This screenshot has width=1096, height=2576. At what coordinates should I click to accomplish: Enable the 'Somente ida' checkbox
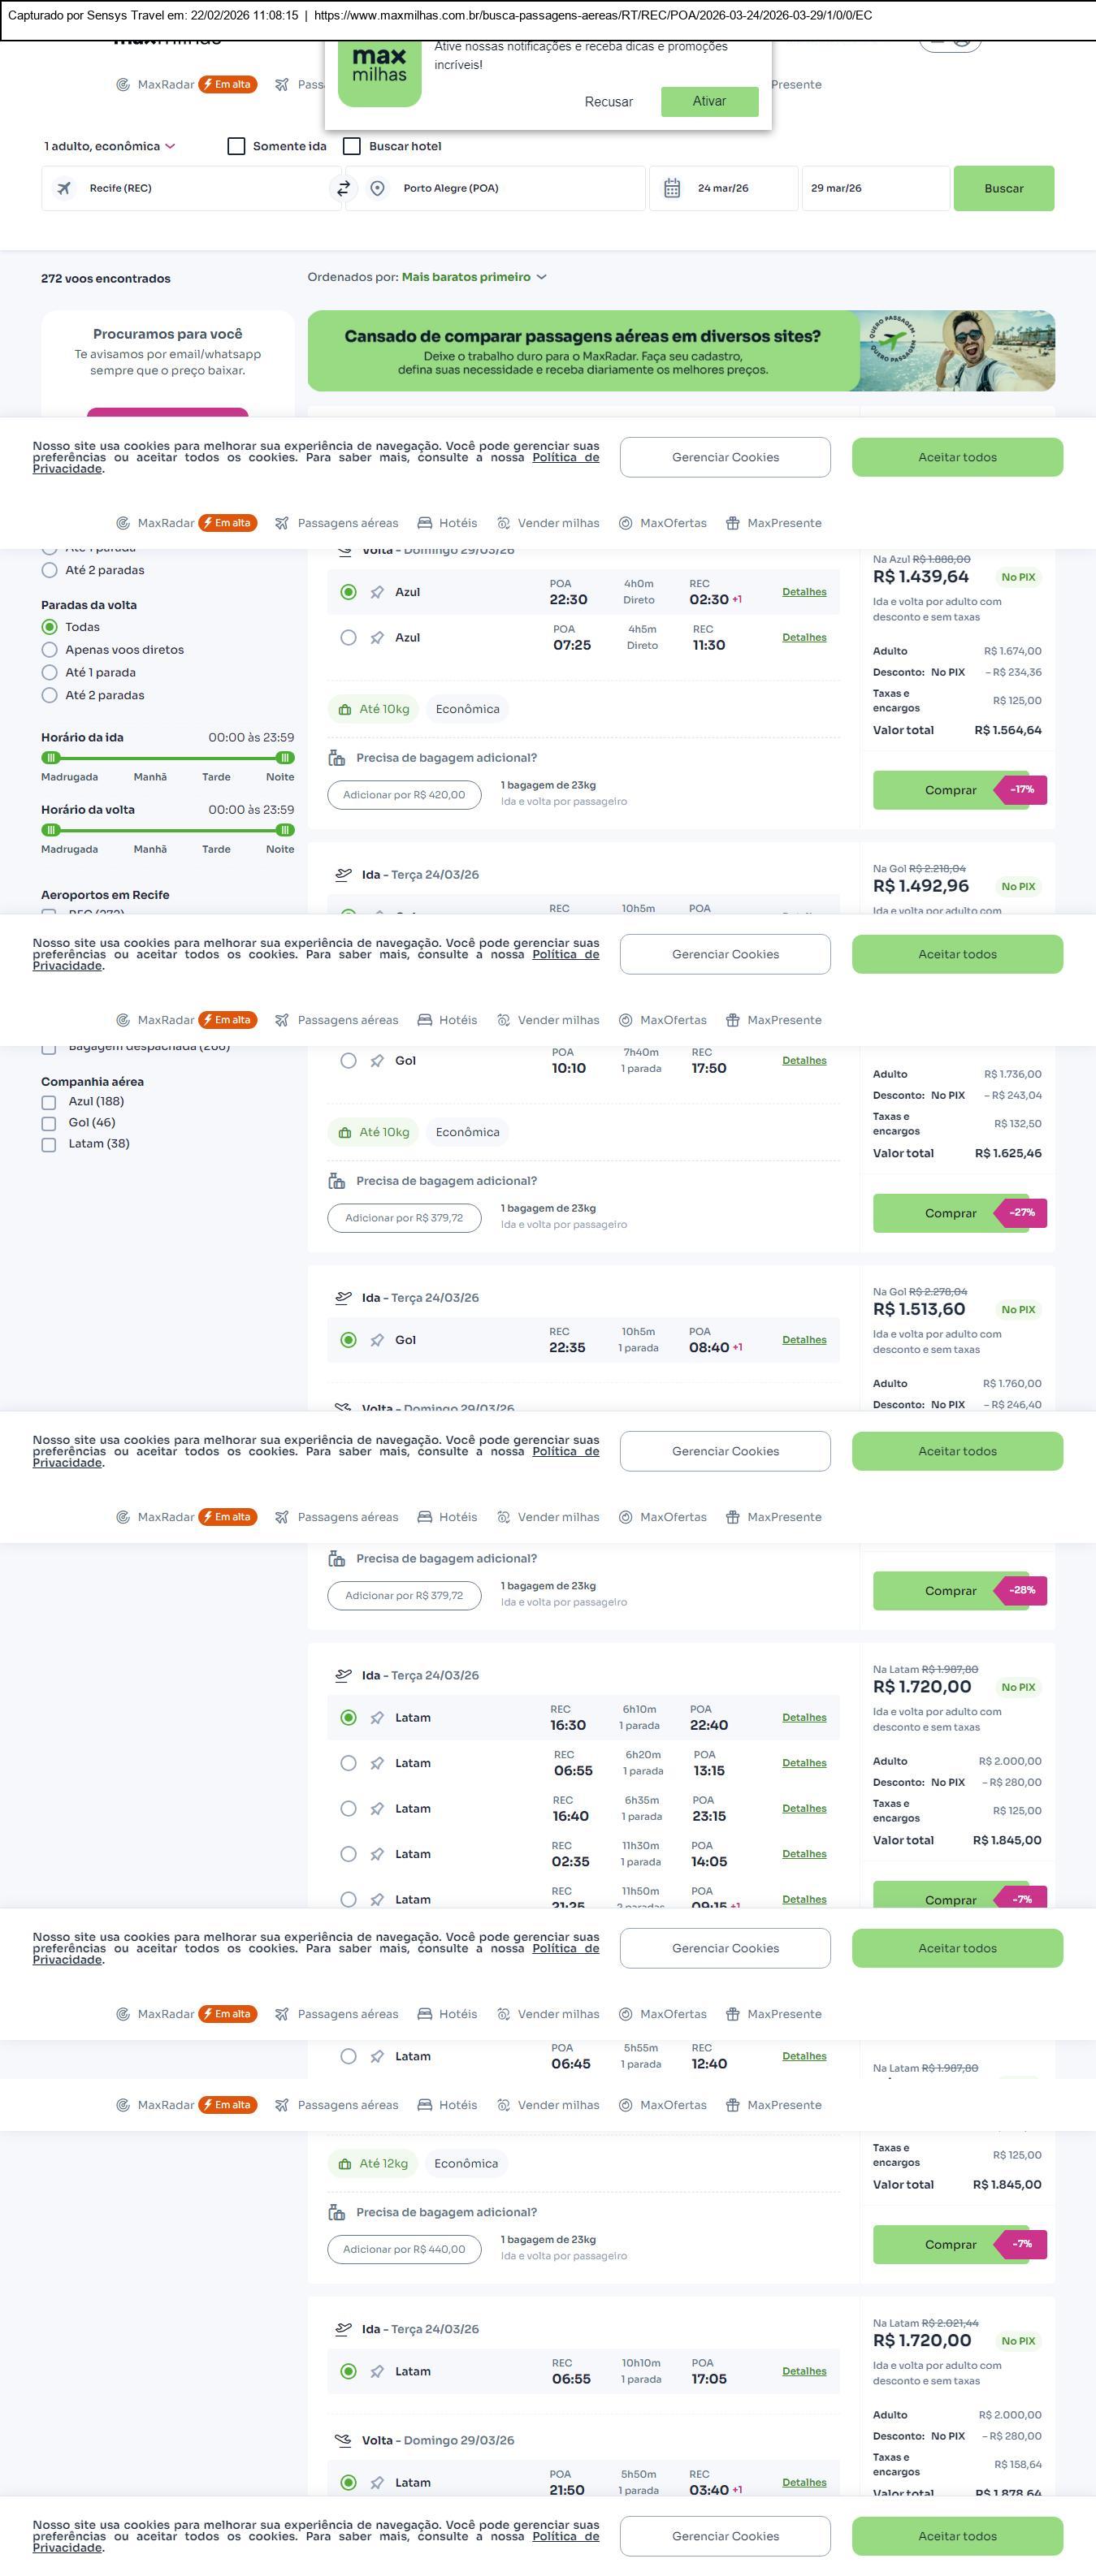point(237,146)
